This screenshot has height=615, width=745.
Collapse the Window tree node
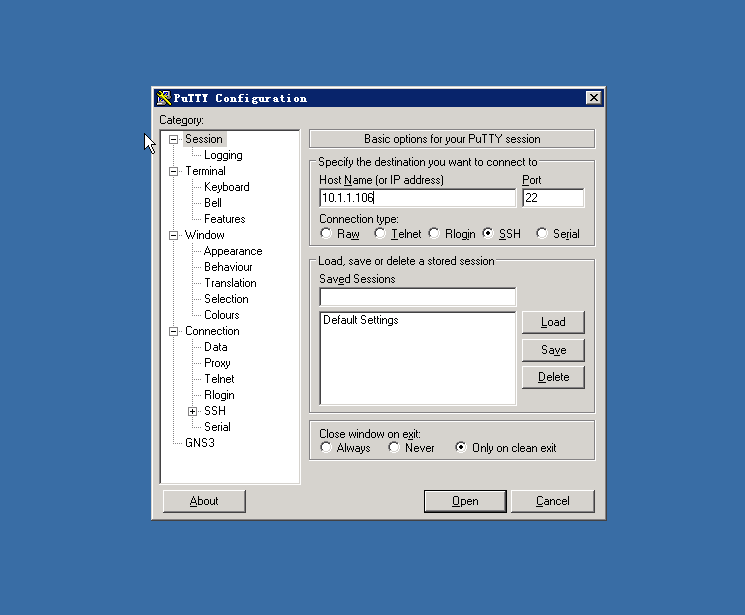(x=173, y=235)
